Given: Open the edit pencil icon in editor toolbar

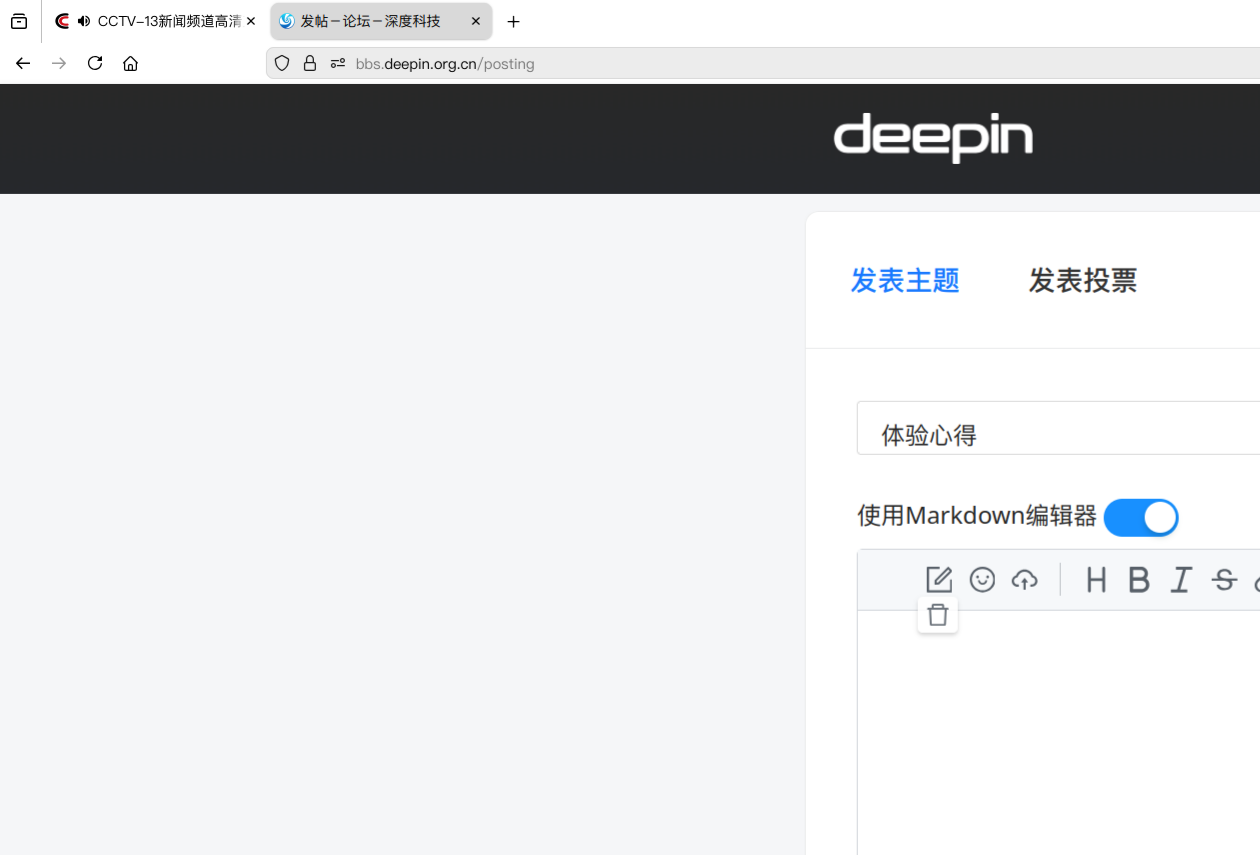Looking at the screenshot, I should click(x=939, y=580).
